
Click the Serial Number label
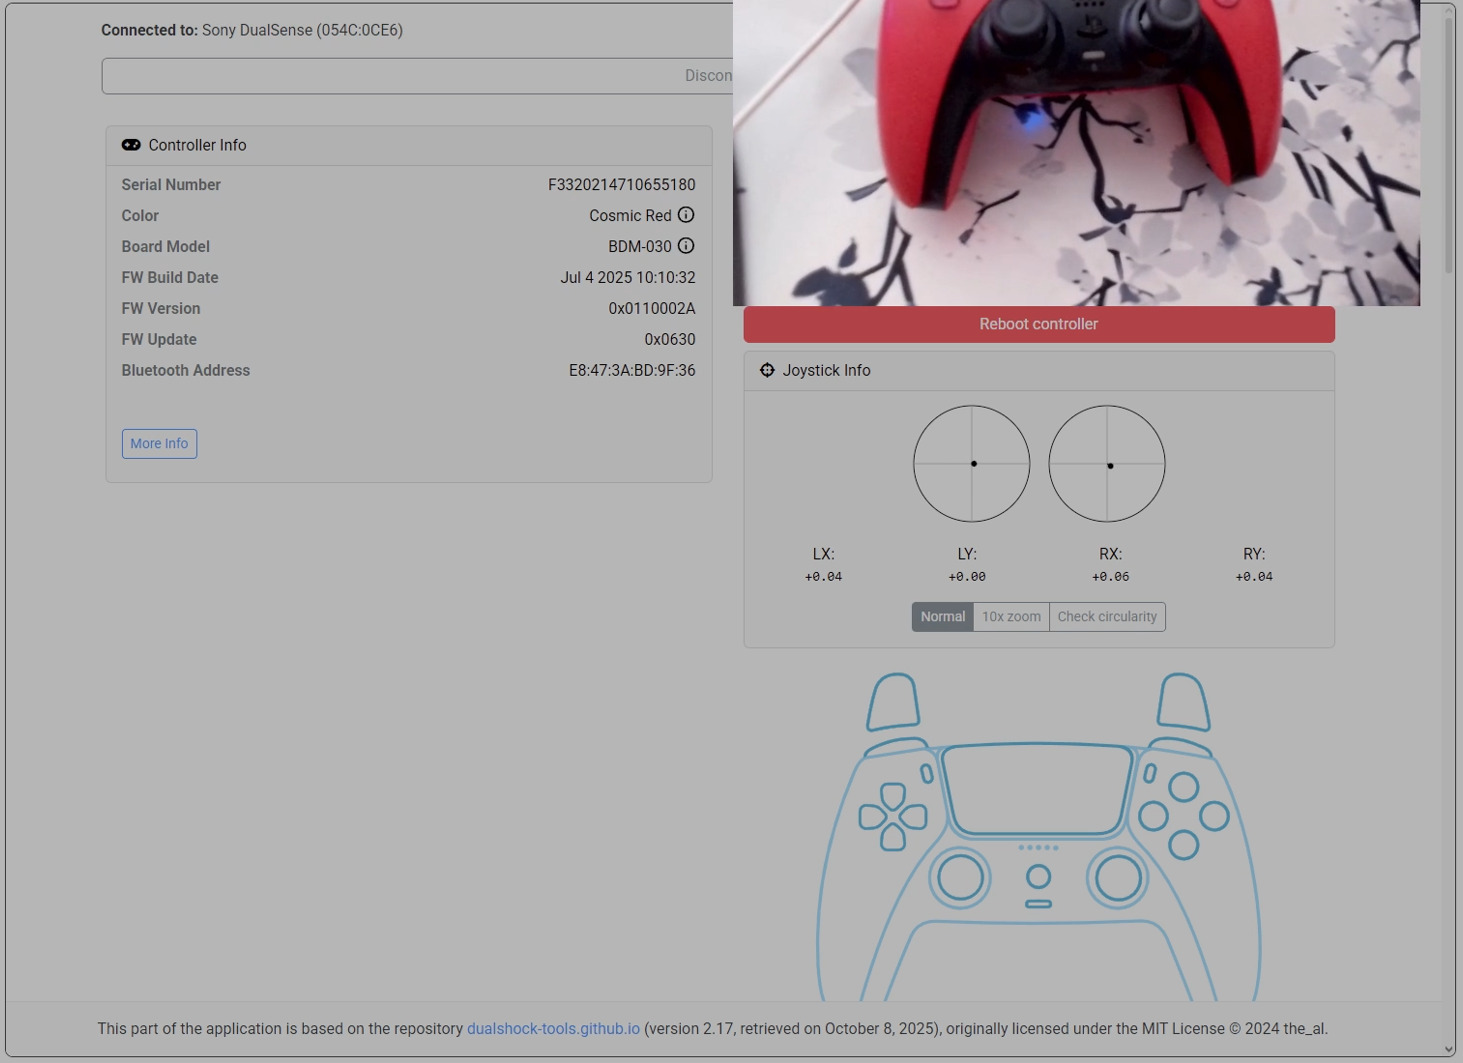coord(171,185)
